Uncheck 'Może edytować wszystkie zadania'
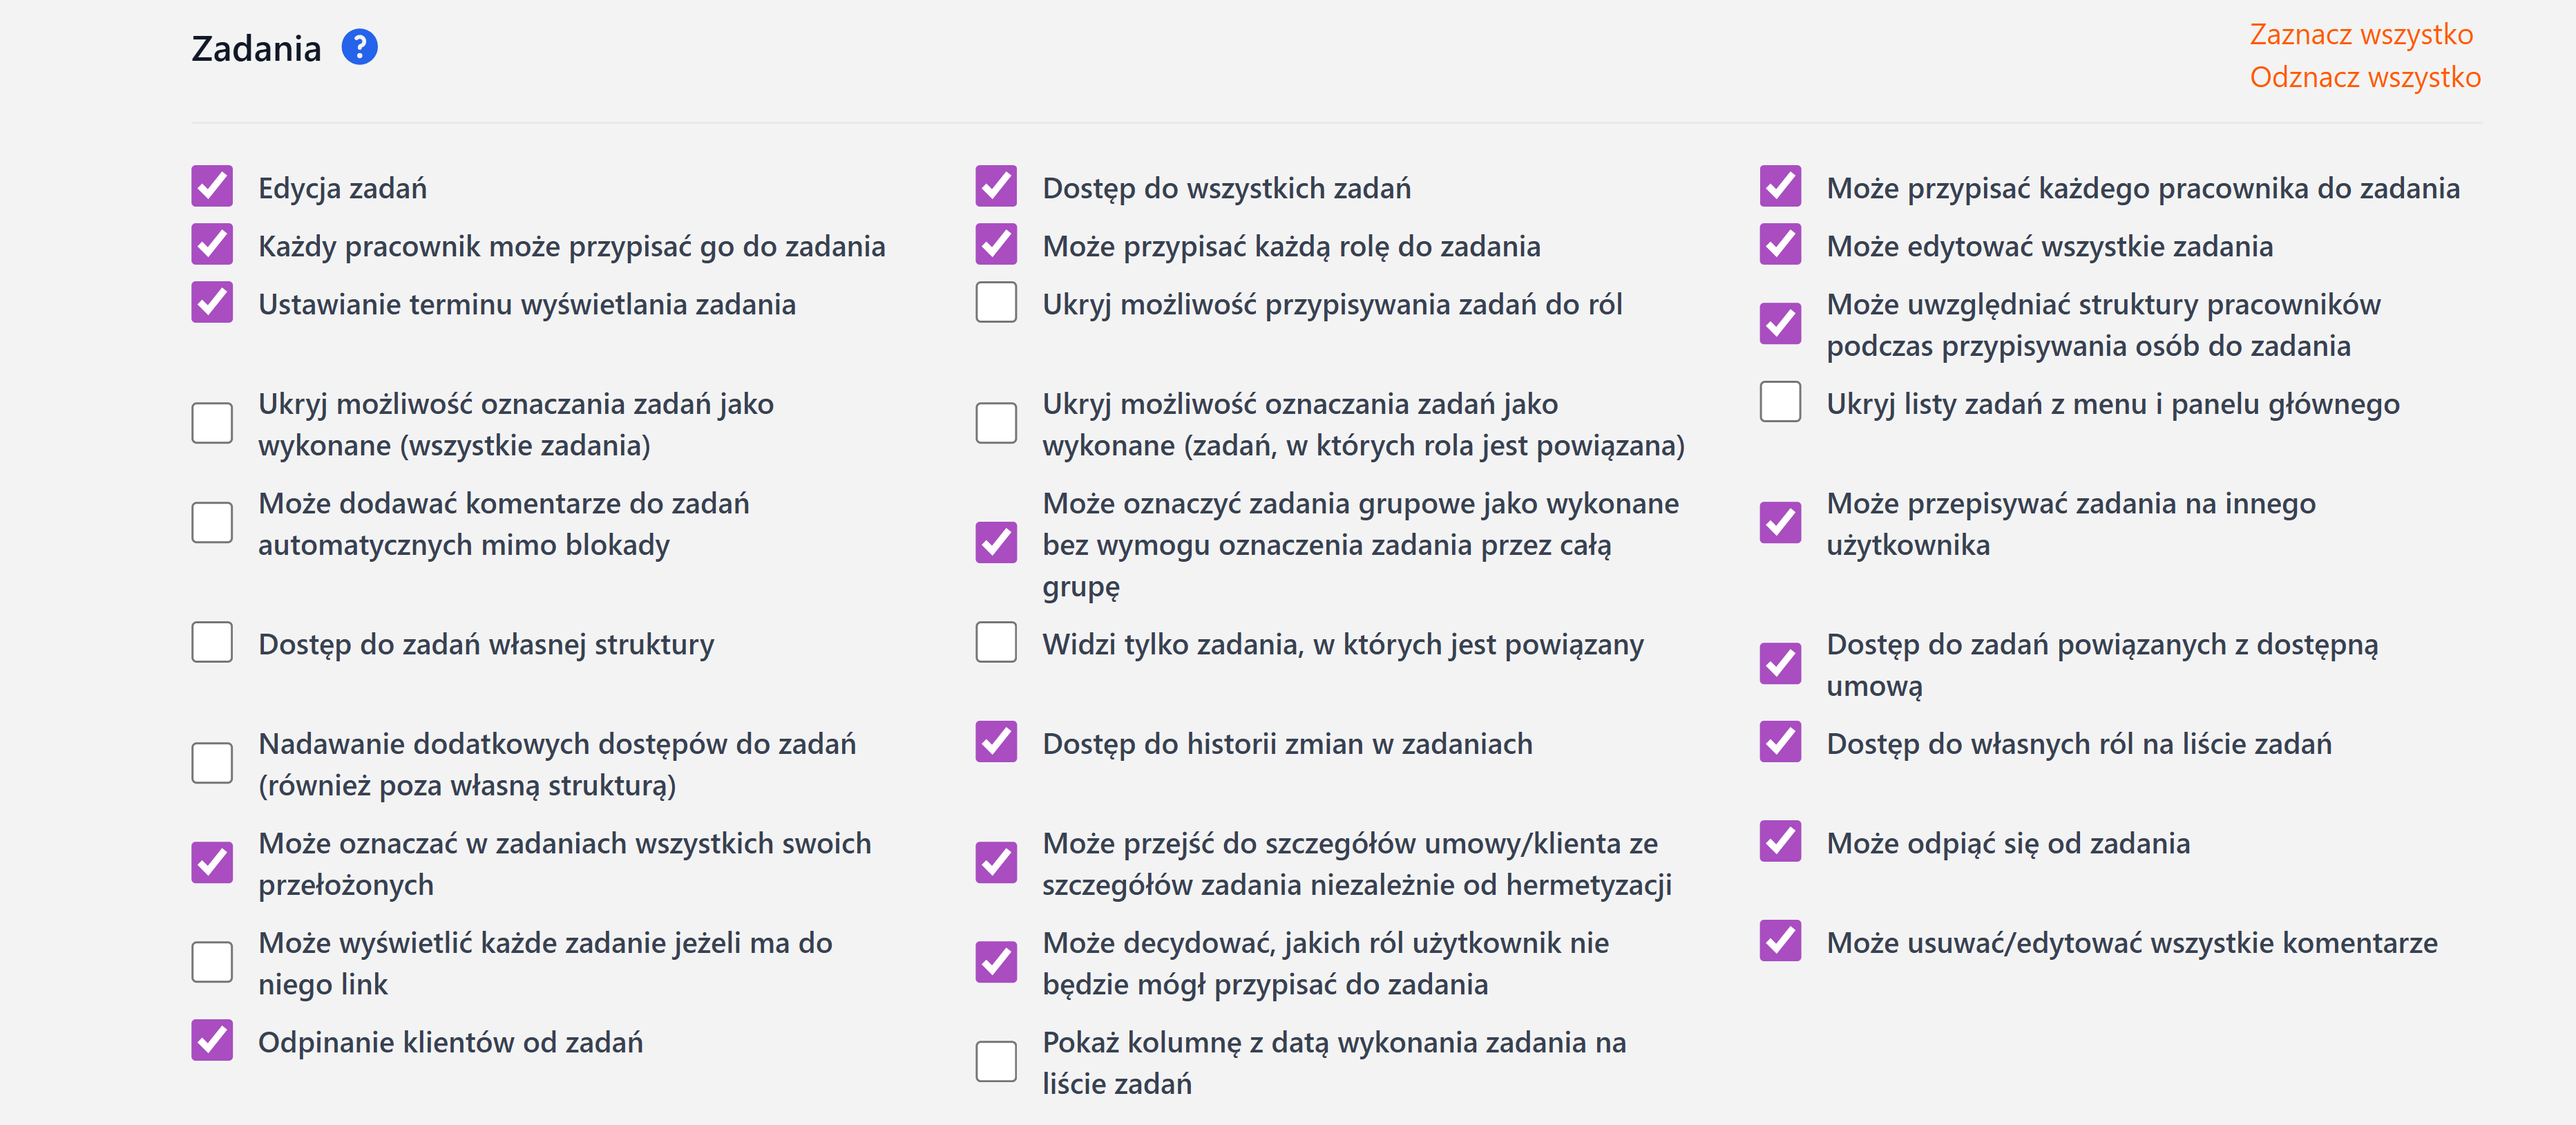 1780,245
